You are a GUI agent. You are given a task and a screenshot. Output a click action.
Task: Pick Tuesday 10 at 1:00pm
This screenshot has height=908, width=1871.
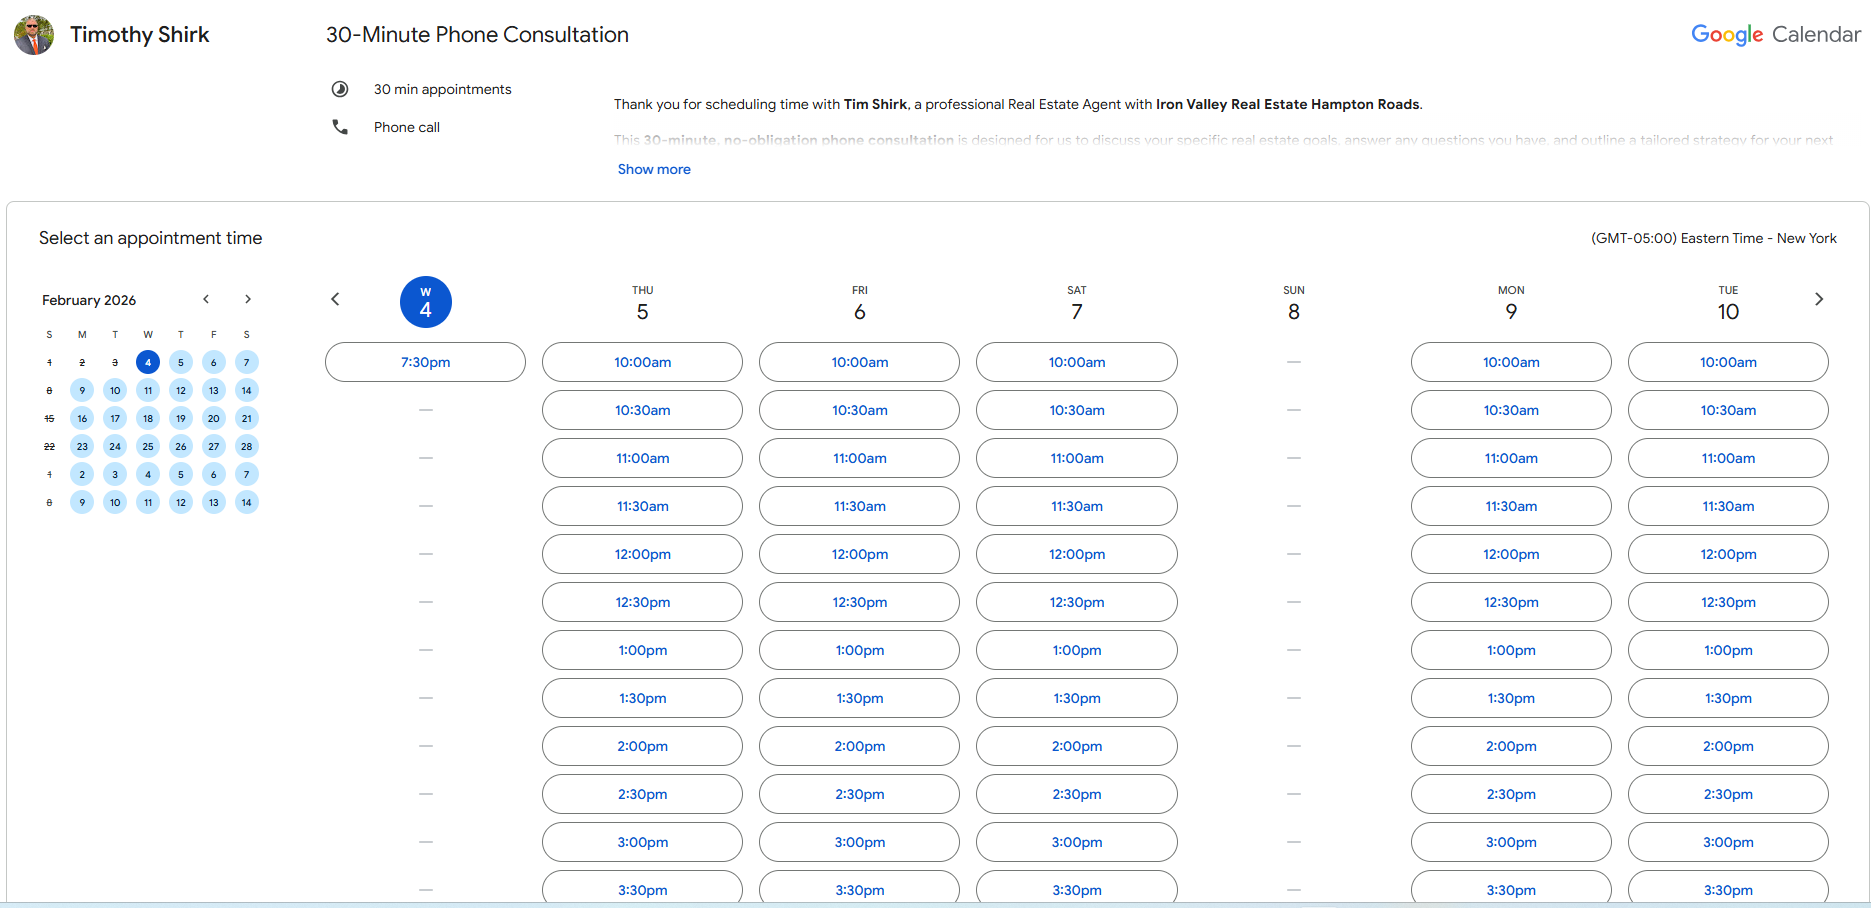click(x=1728, y=650)
